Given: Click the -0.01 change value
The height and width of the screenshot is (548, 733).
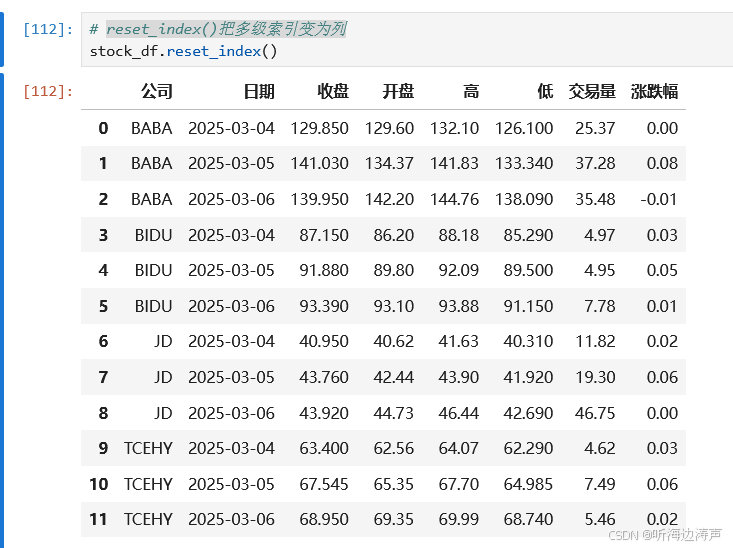Looking at the screenshot, I should coord(659,199).
